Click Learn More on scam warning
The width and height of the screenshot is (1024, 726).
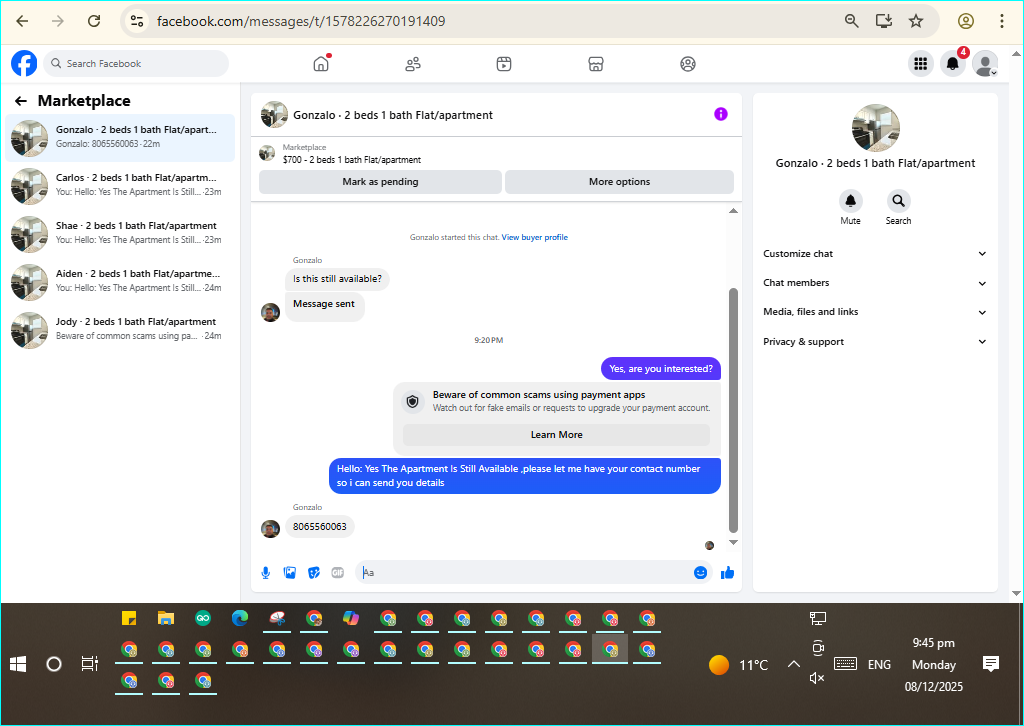[x=556, y=435]
